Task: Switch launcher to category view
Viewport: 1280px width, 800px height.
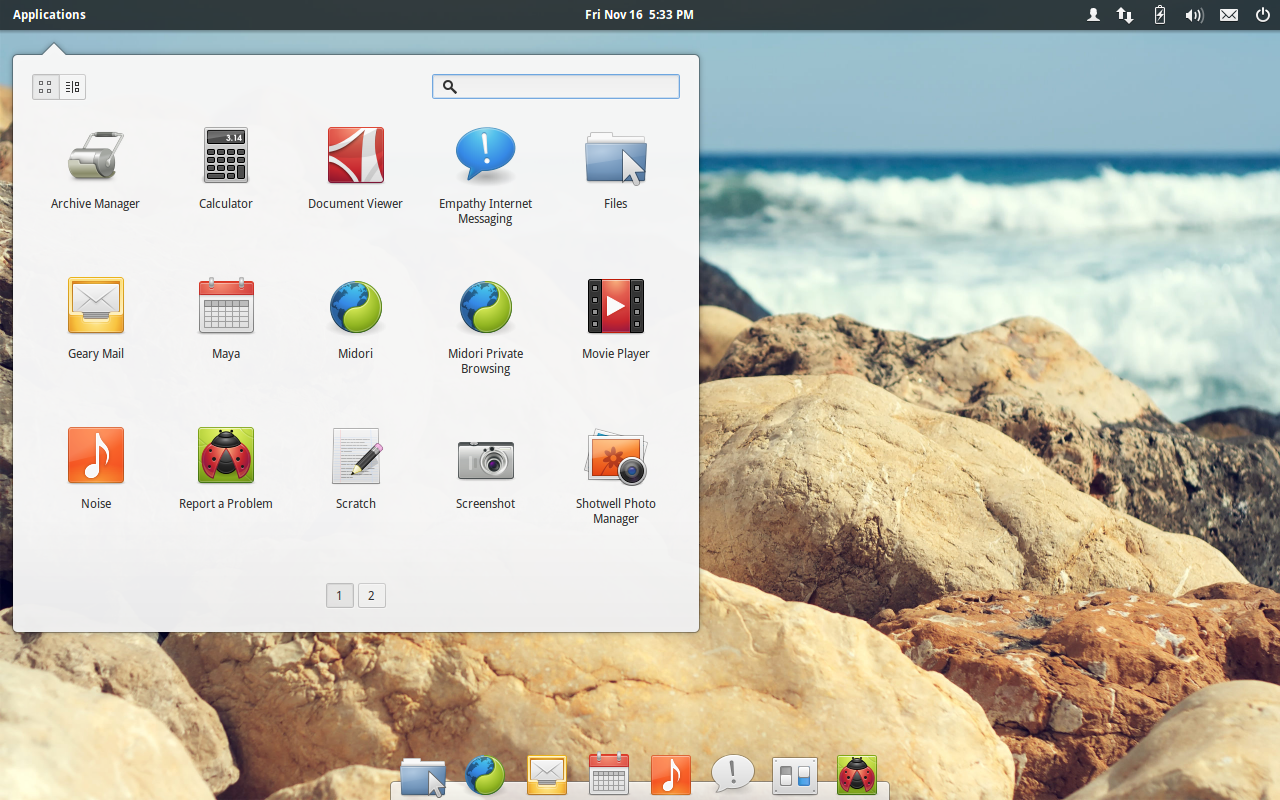Action: (x=73, y=87)
